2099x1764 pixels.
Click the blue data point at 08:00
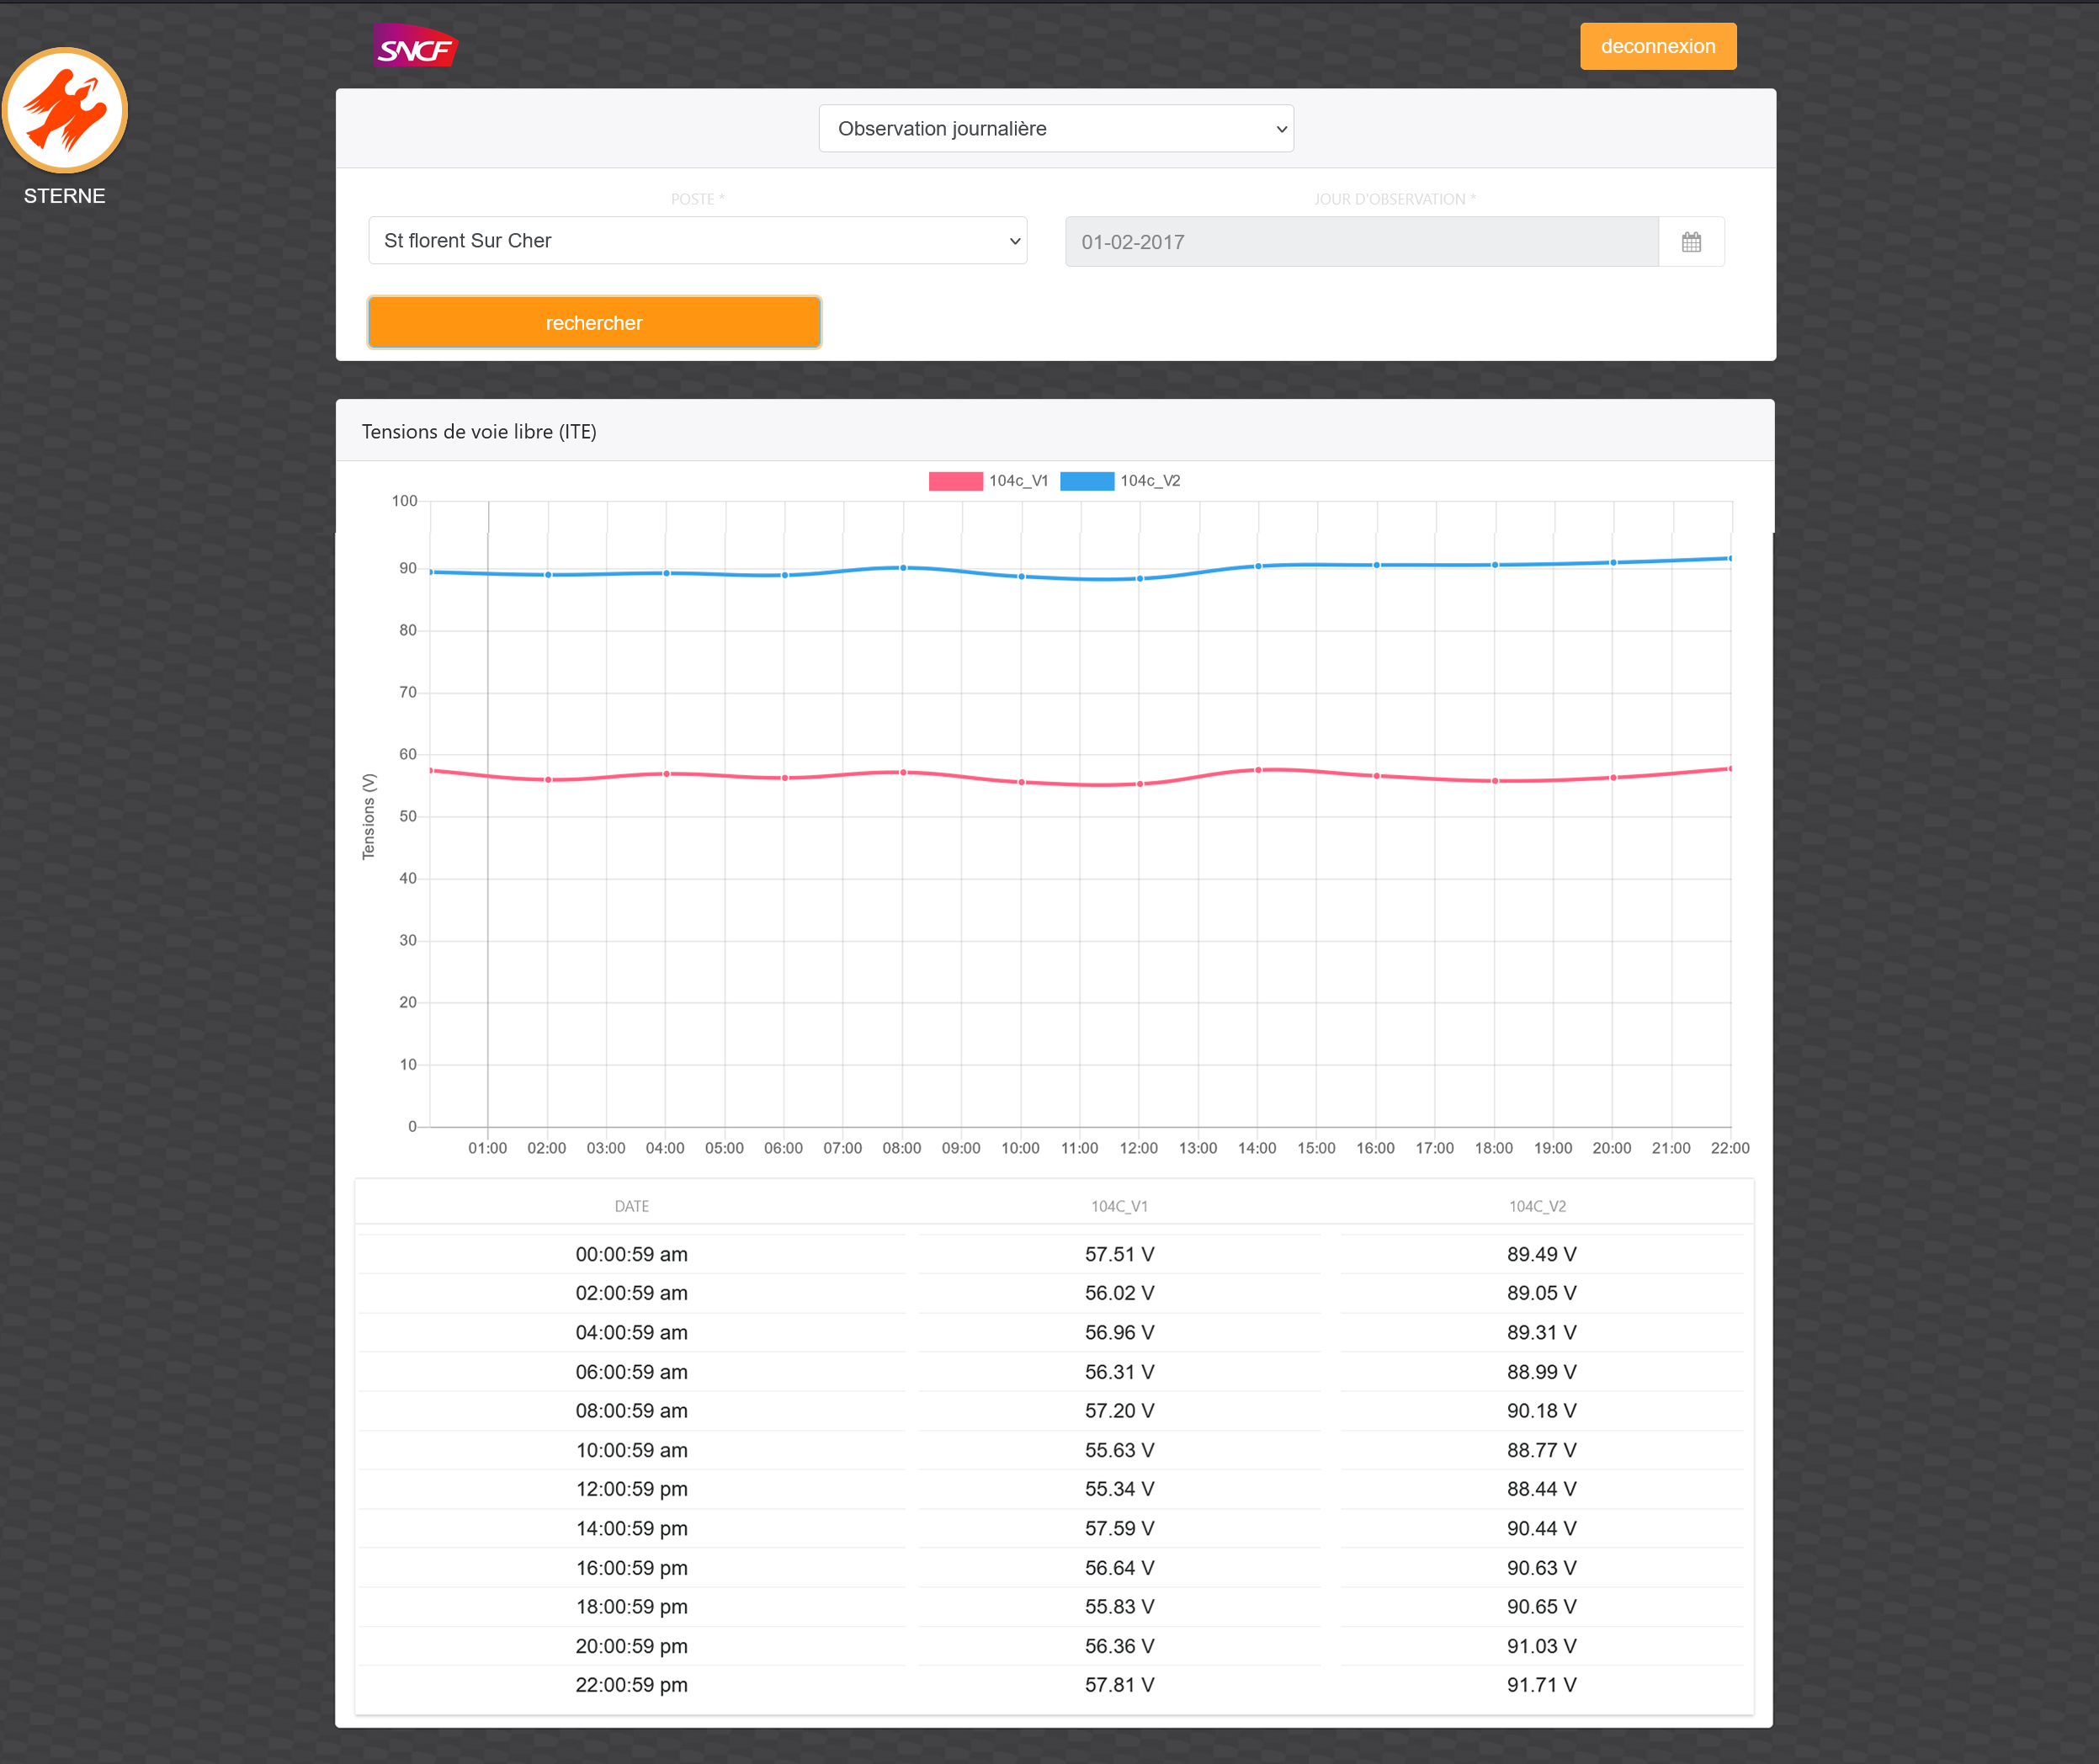point(903,568)
